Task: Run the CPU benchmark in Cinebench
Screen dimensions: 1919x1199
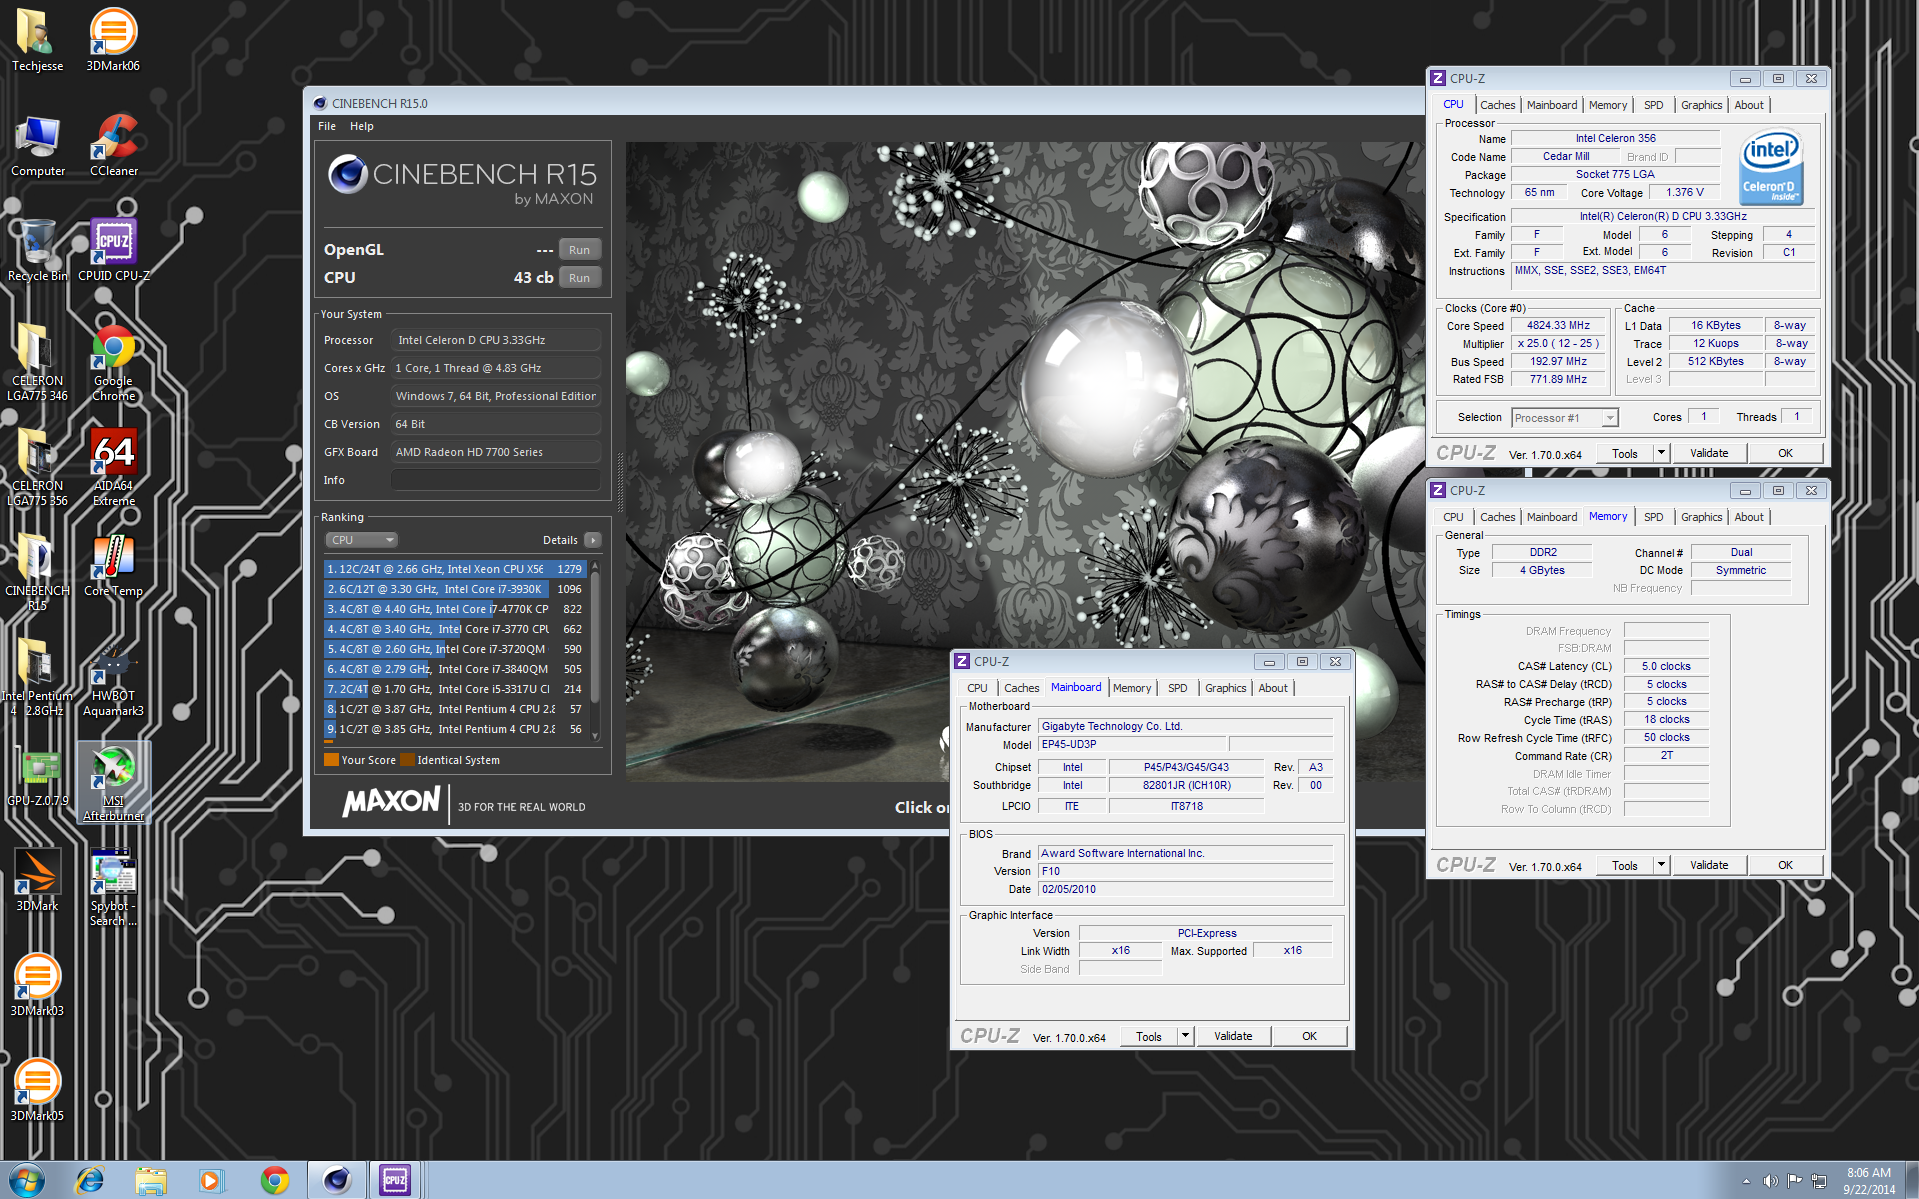Action: [x=579, y=278]
